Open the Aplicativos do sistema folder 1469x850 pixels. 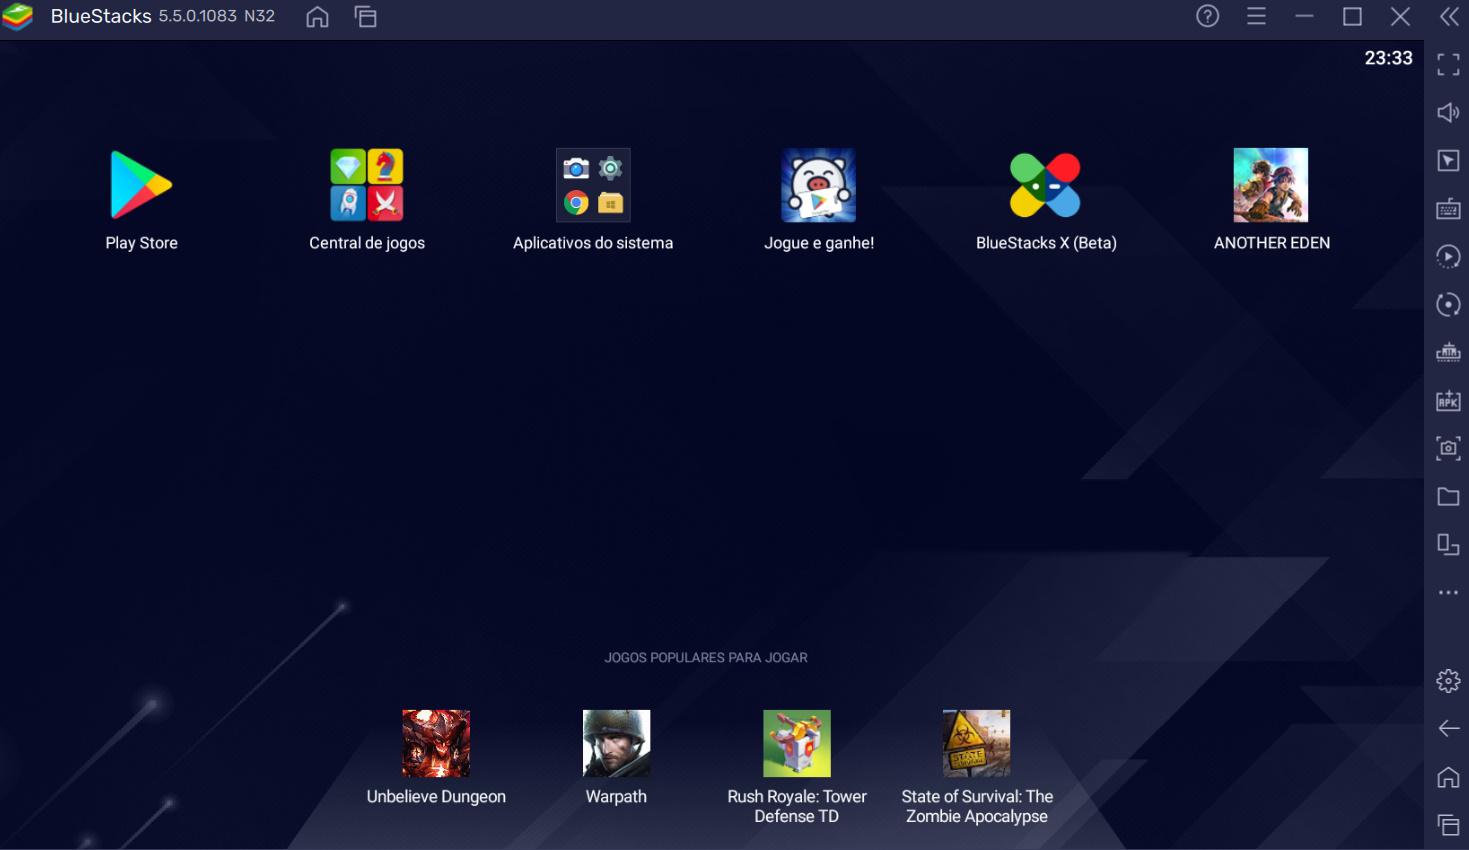pos(593,186)
